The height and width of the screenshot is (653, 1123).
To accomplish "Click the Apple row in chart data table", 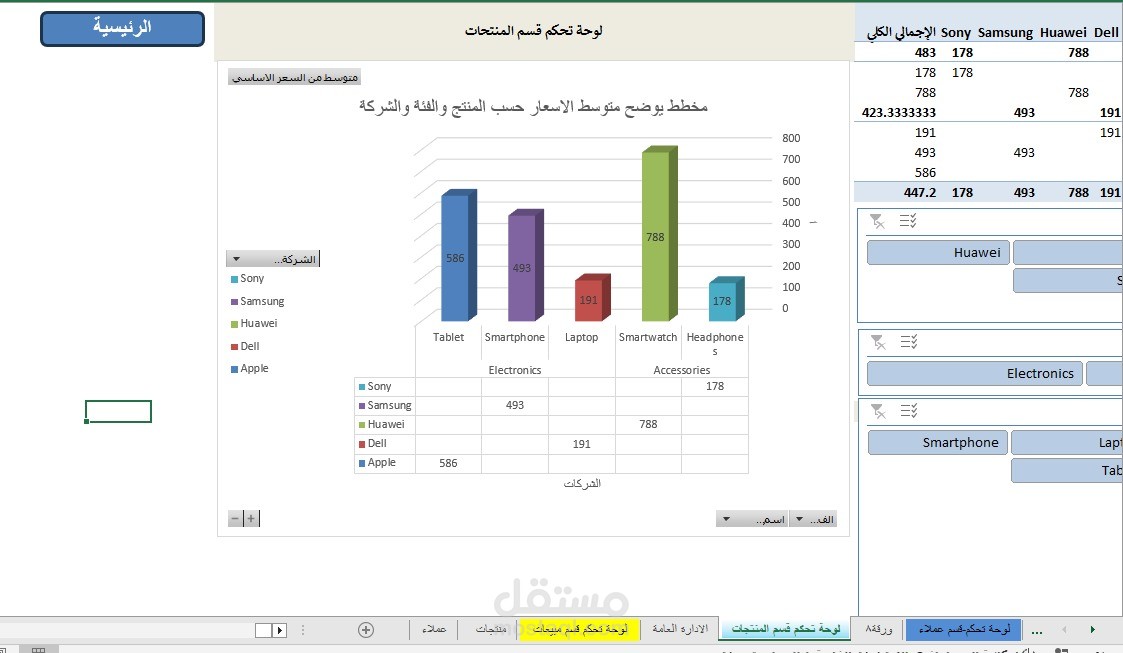I will point(551,463).
